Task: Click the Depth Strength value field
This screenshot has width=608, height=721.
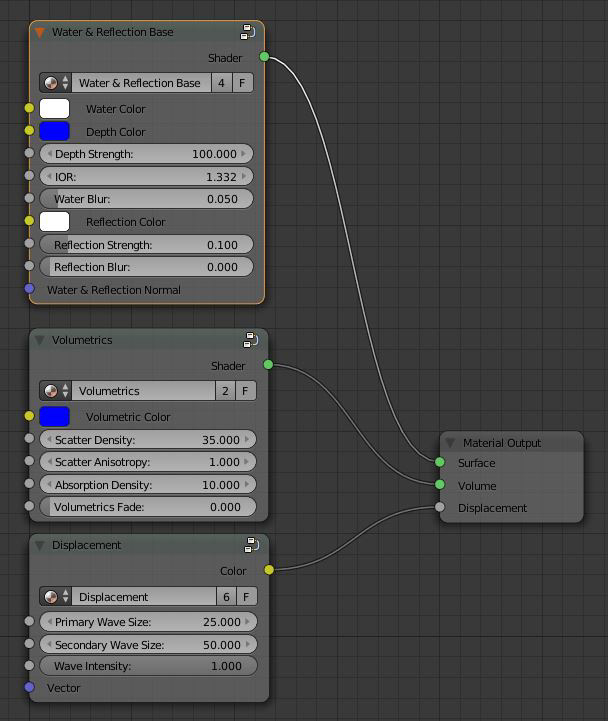Action: [x=146, y=154]
